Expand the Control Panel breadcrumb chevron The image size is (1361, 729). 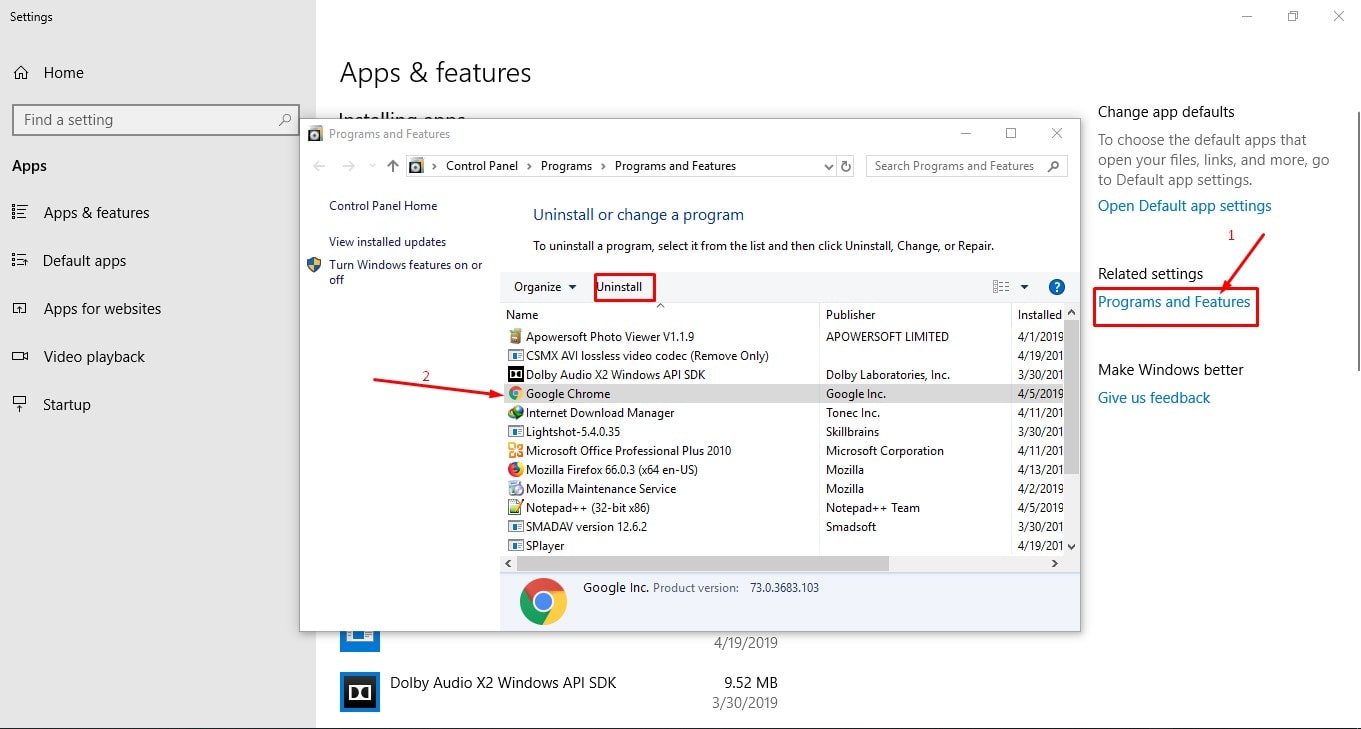(530, 166)
